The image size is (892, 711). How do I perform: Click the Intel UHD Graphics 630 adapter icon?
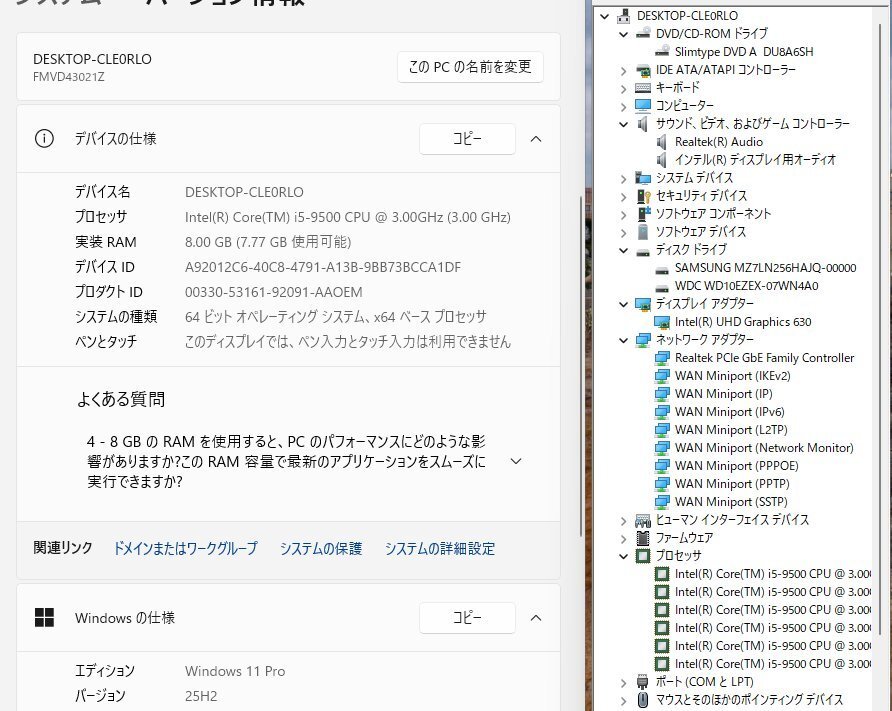click(662, 322)
